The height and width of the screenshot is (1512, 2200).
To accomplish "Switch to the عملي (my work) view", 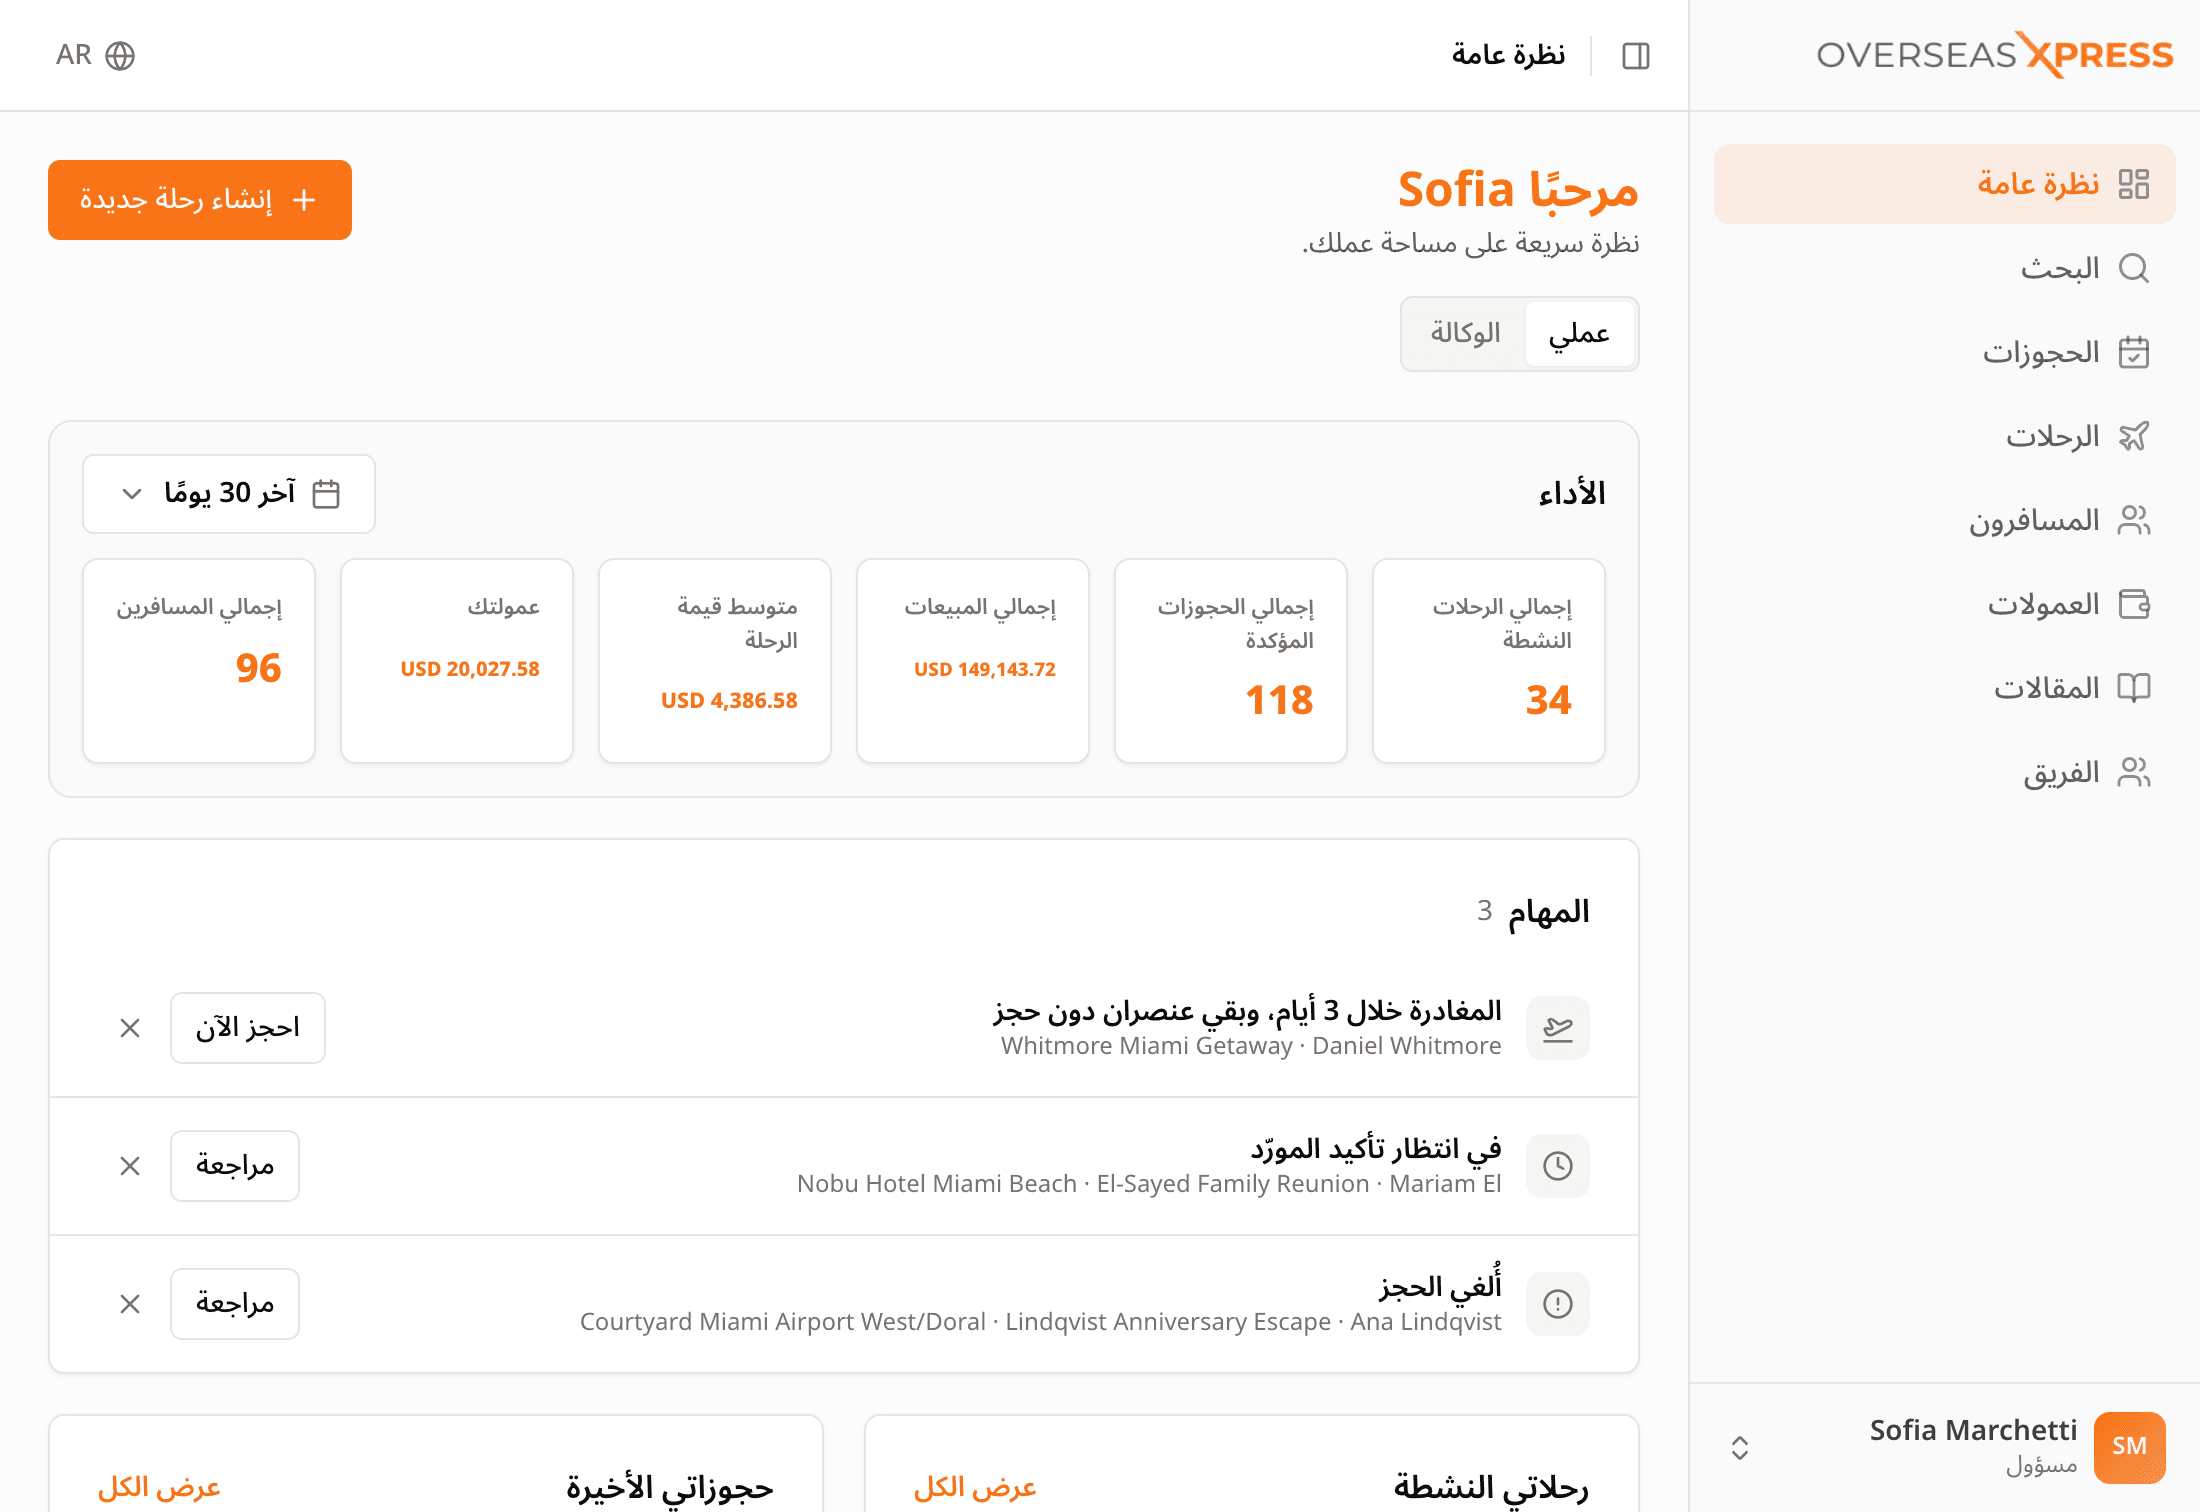I will (1579, 333).
